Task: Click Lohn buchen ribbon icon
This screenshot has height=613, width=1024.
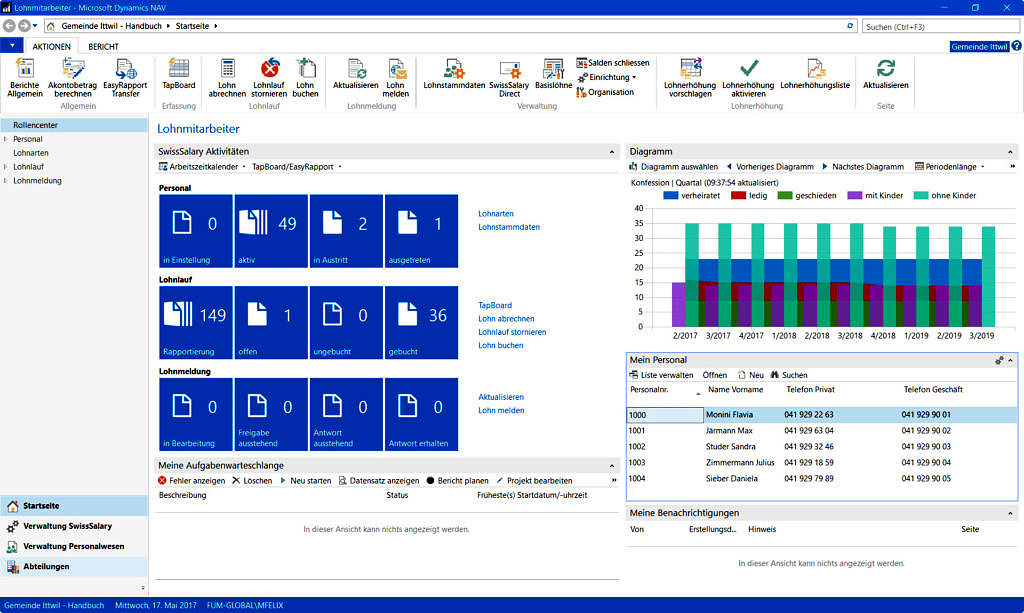Action: tap(305, 68)
